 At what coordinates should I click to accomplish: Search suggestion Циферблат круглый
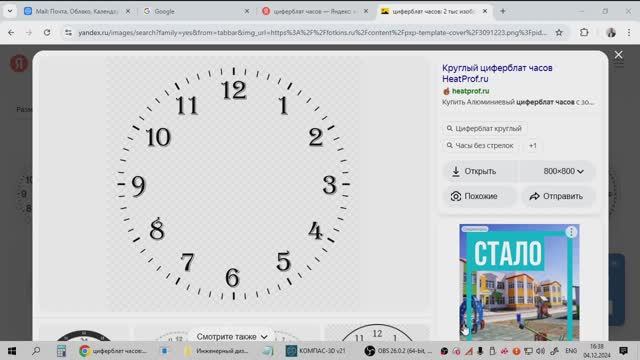pos(484,129)
